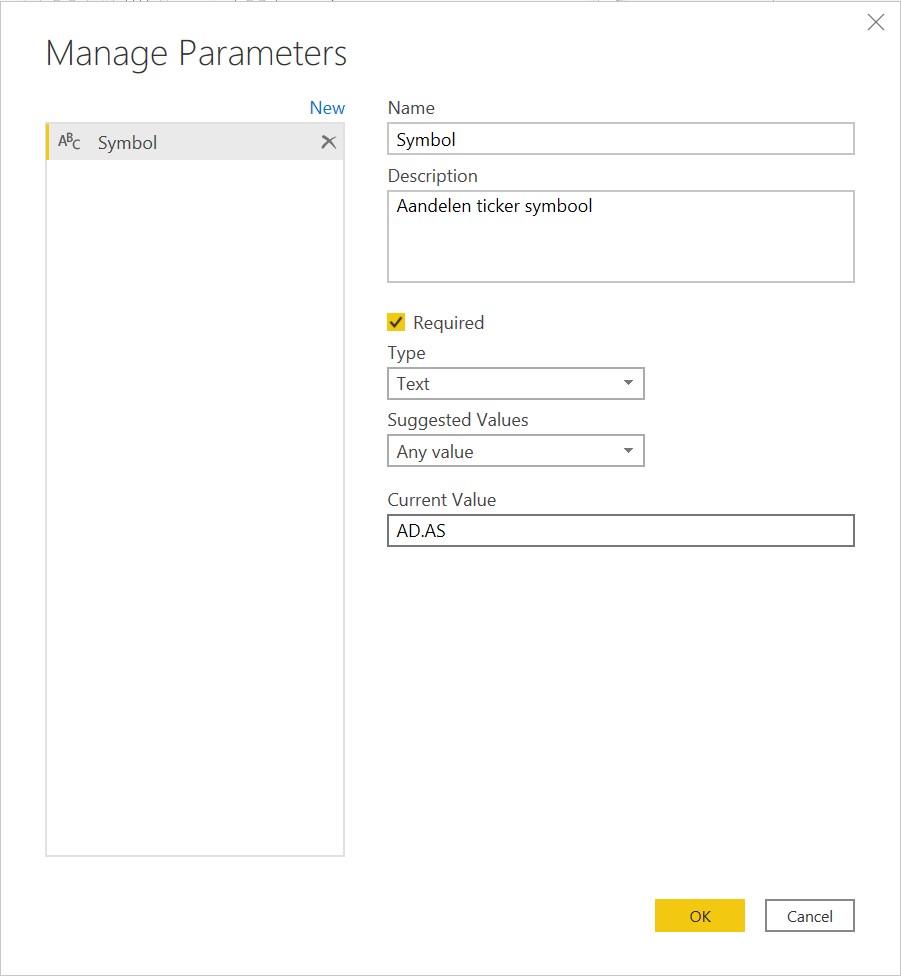
Task: Open the Suggested Values dropdown showing Any value
Action: [505, 451]
